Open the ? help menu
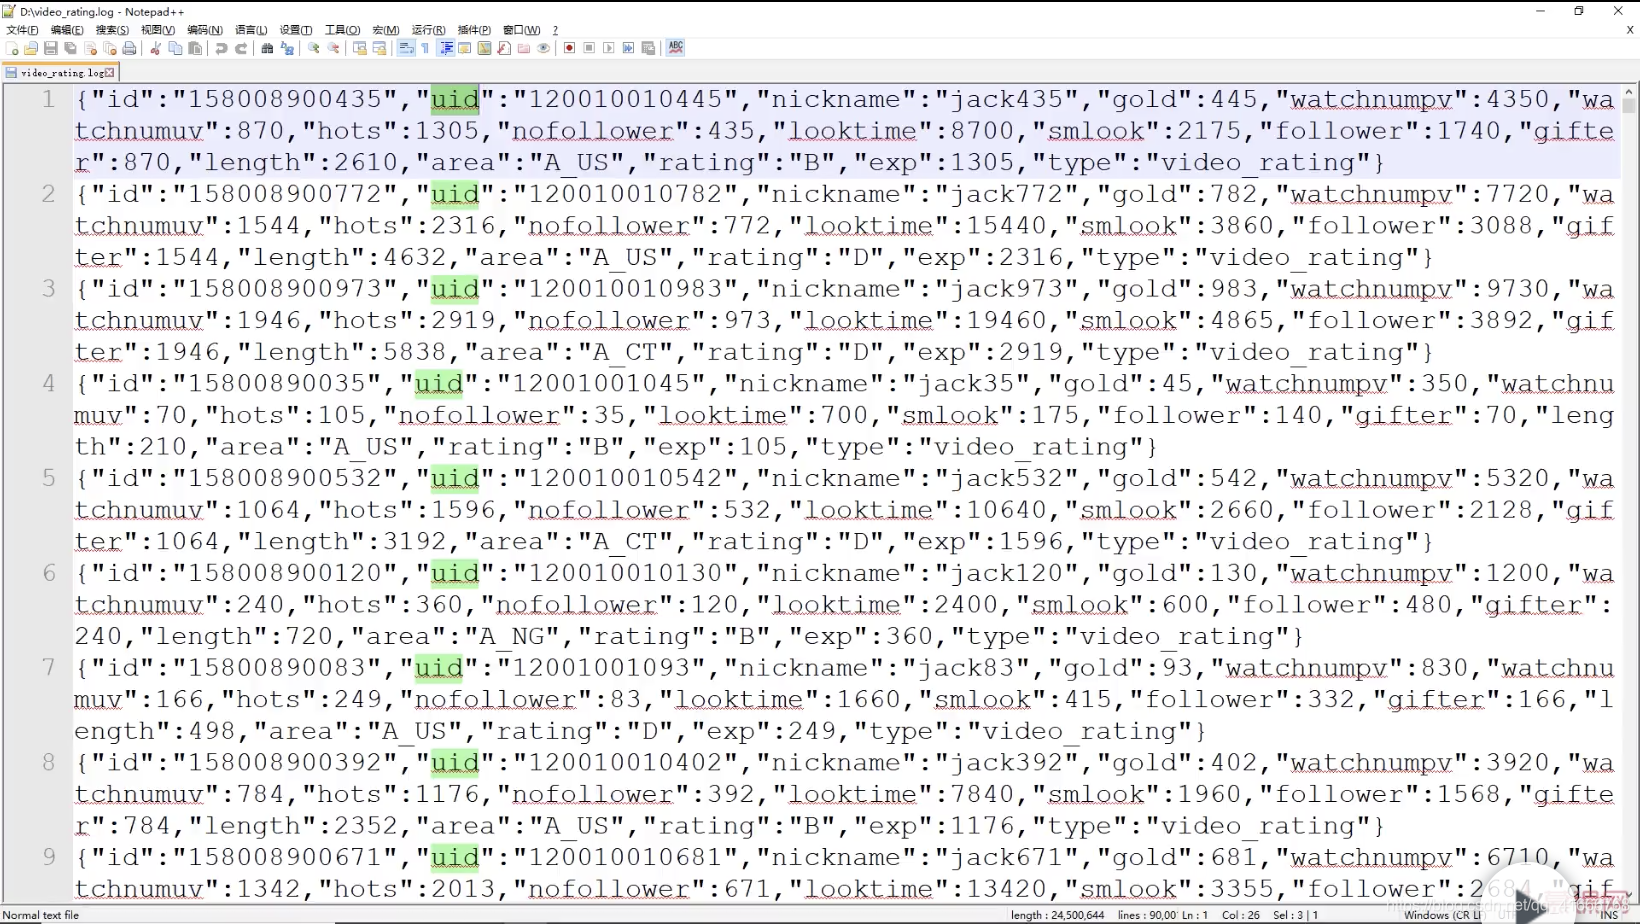This screenshot has height=924, width=1640. coord(555,30)
